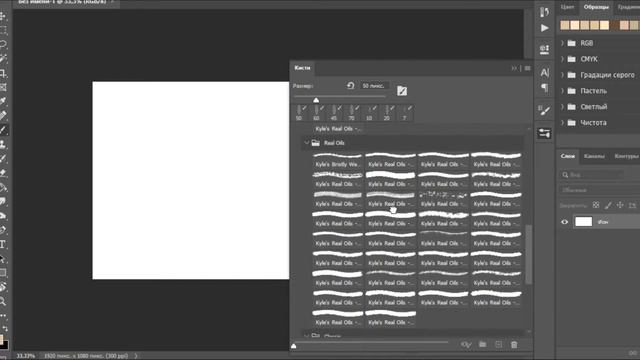640x360 pixels.
Task: Select the Frame tool
Action: coord(3,87)
